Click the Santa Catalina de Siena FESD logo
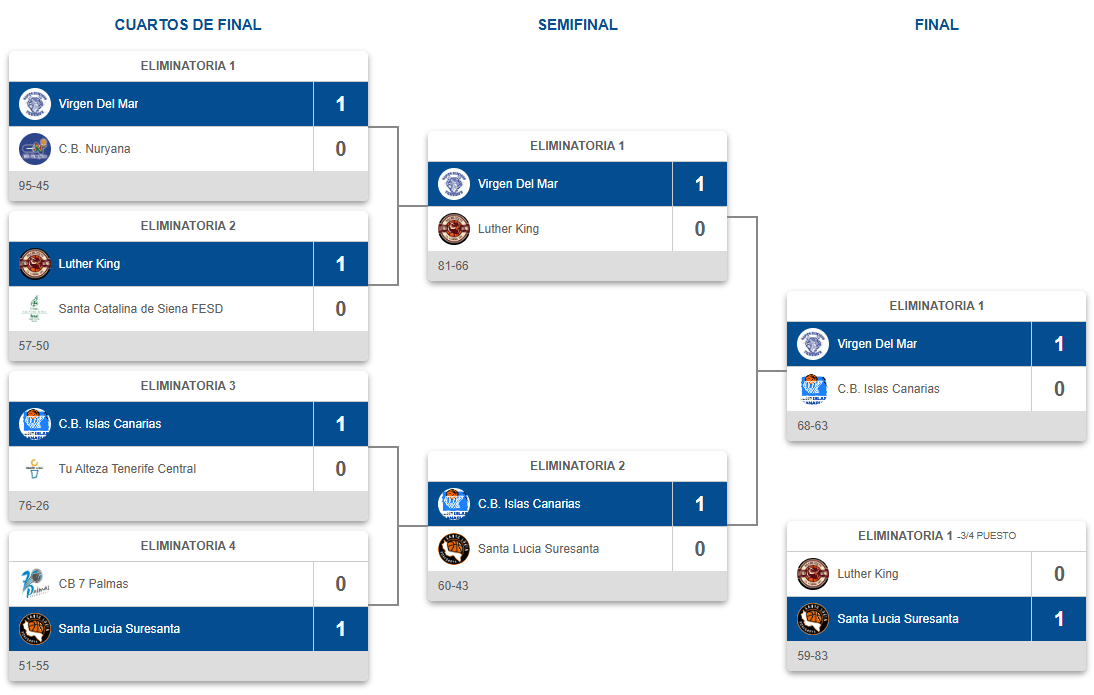 [34, 308]
